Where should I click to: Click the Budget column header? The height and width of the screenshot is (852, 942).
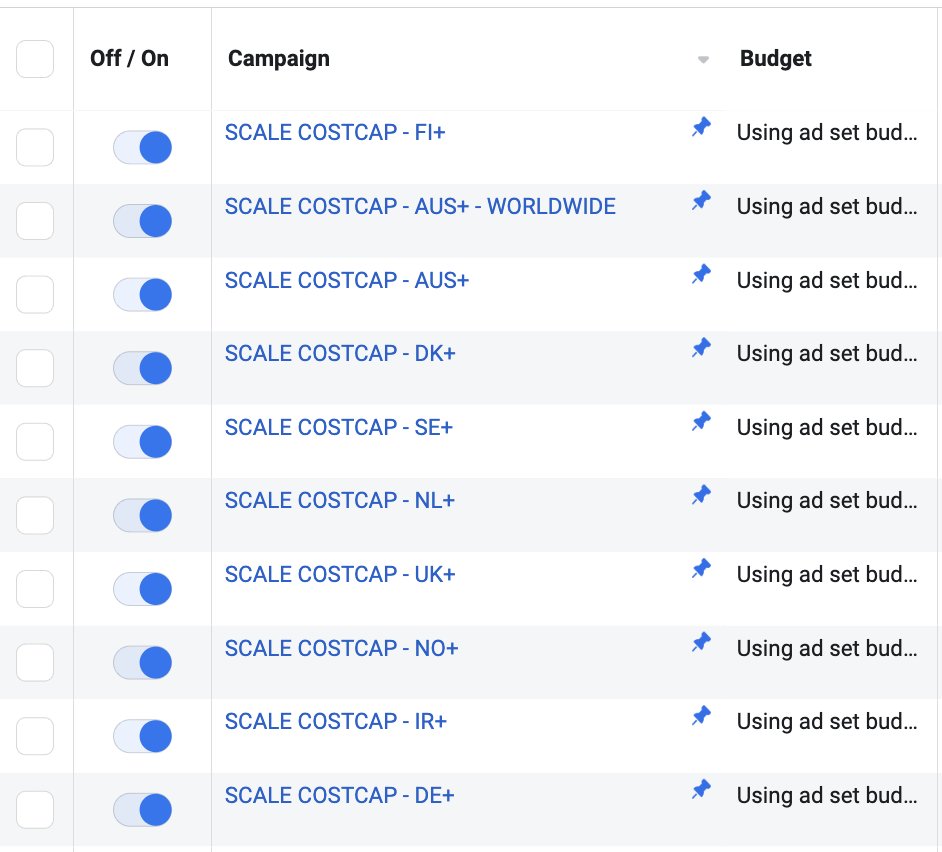point(775,58)
